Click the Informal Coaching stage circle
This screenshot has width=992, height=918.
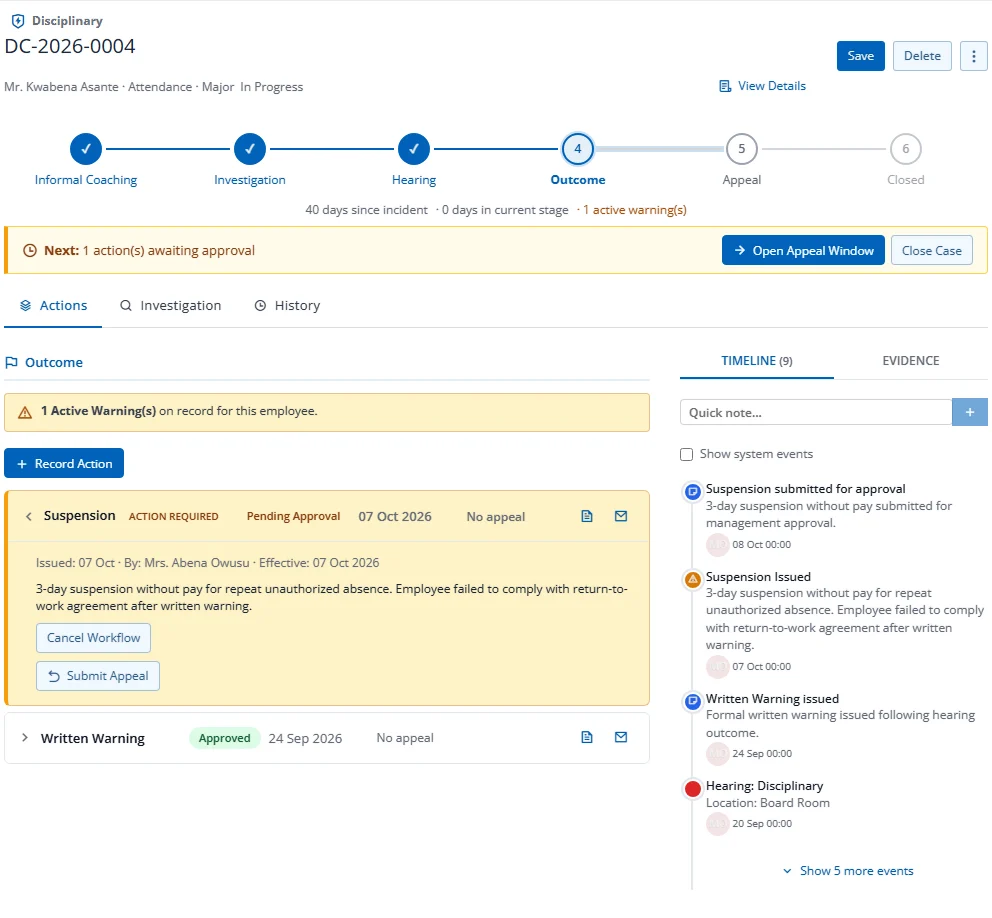86,149
